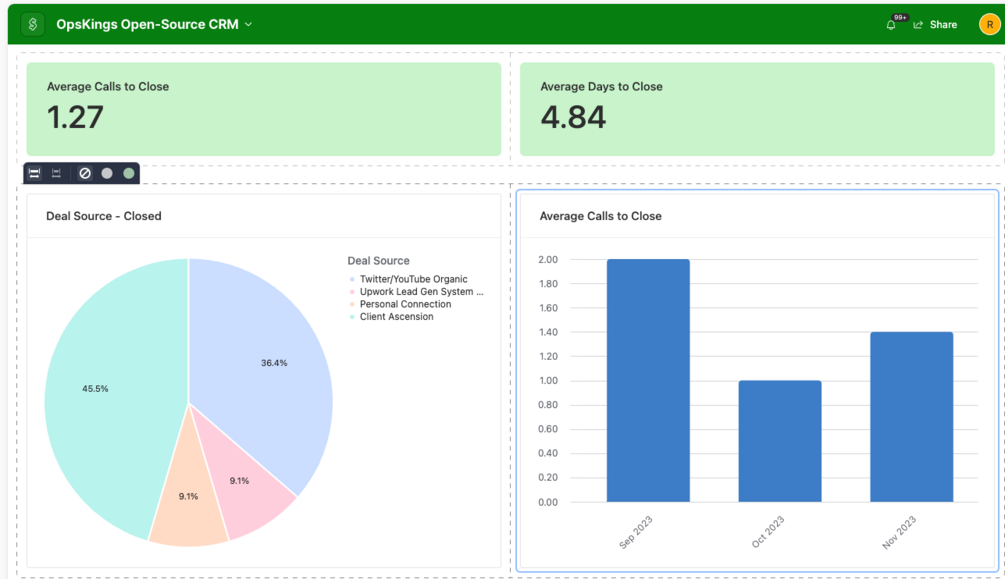Click the Average Calls to Close bar chart title
The image size is (1005, 579).
click(601, 216)
